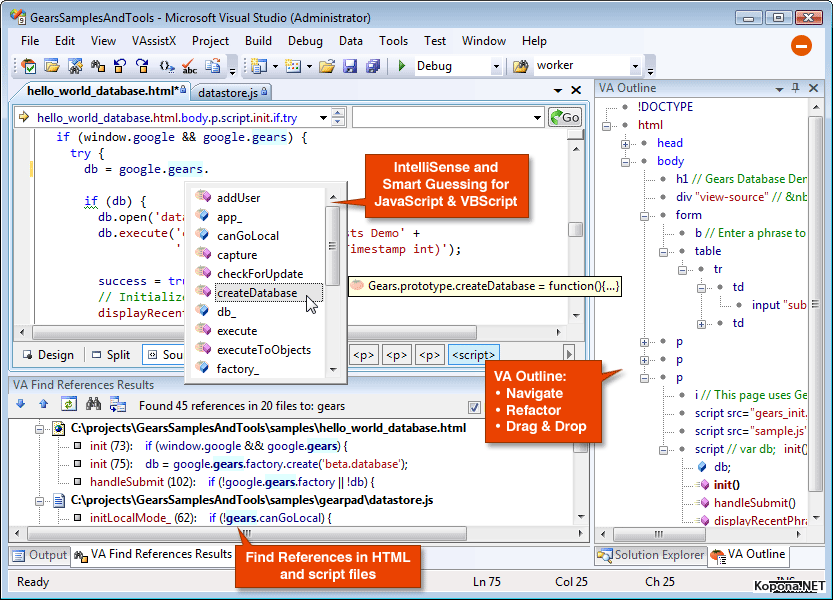Pick executeToObjects in the IntelliSense list

[x=264, y=350]
